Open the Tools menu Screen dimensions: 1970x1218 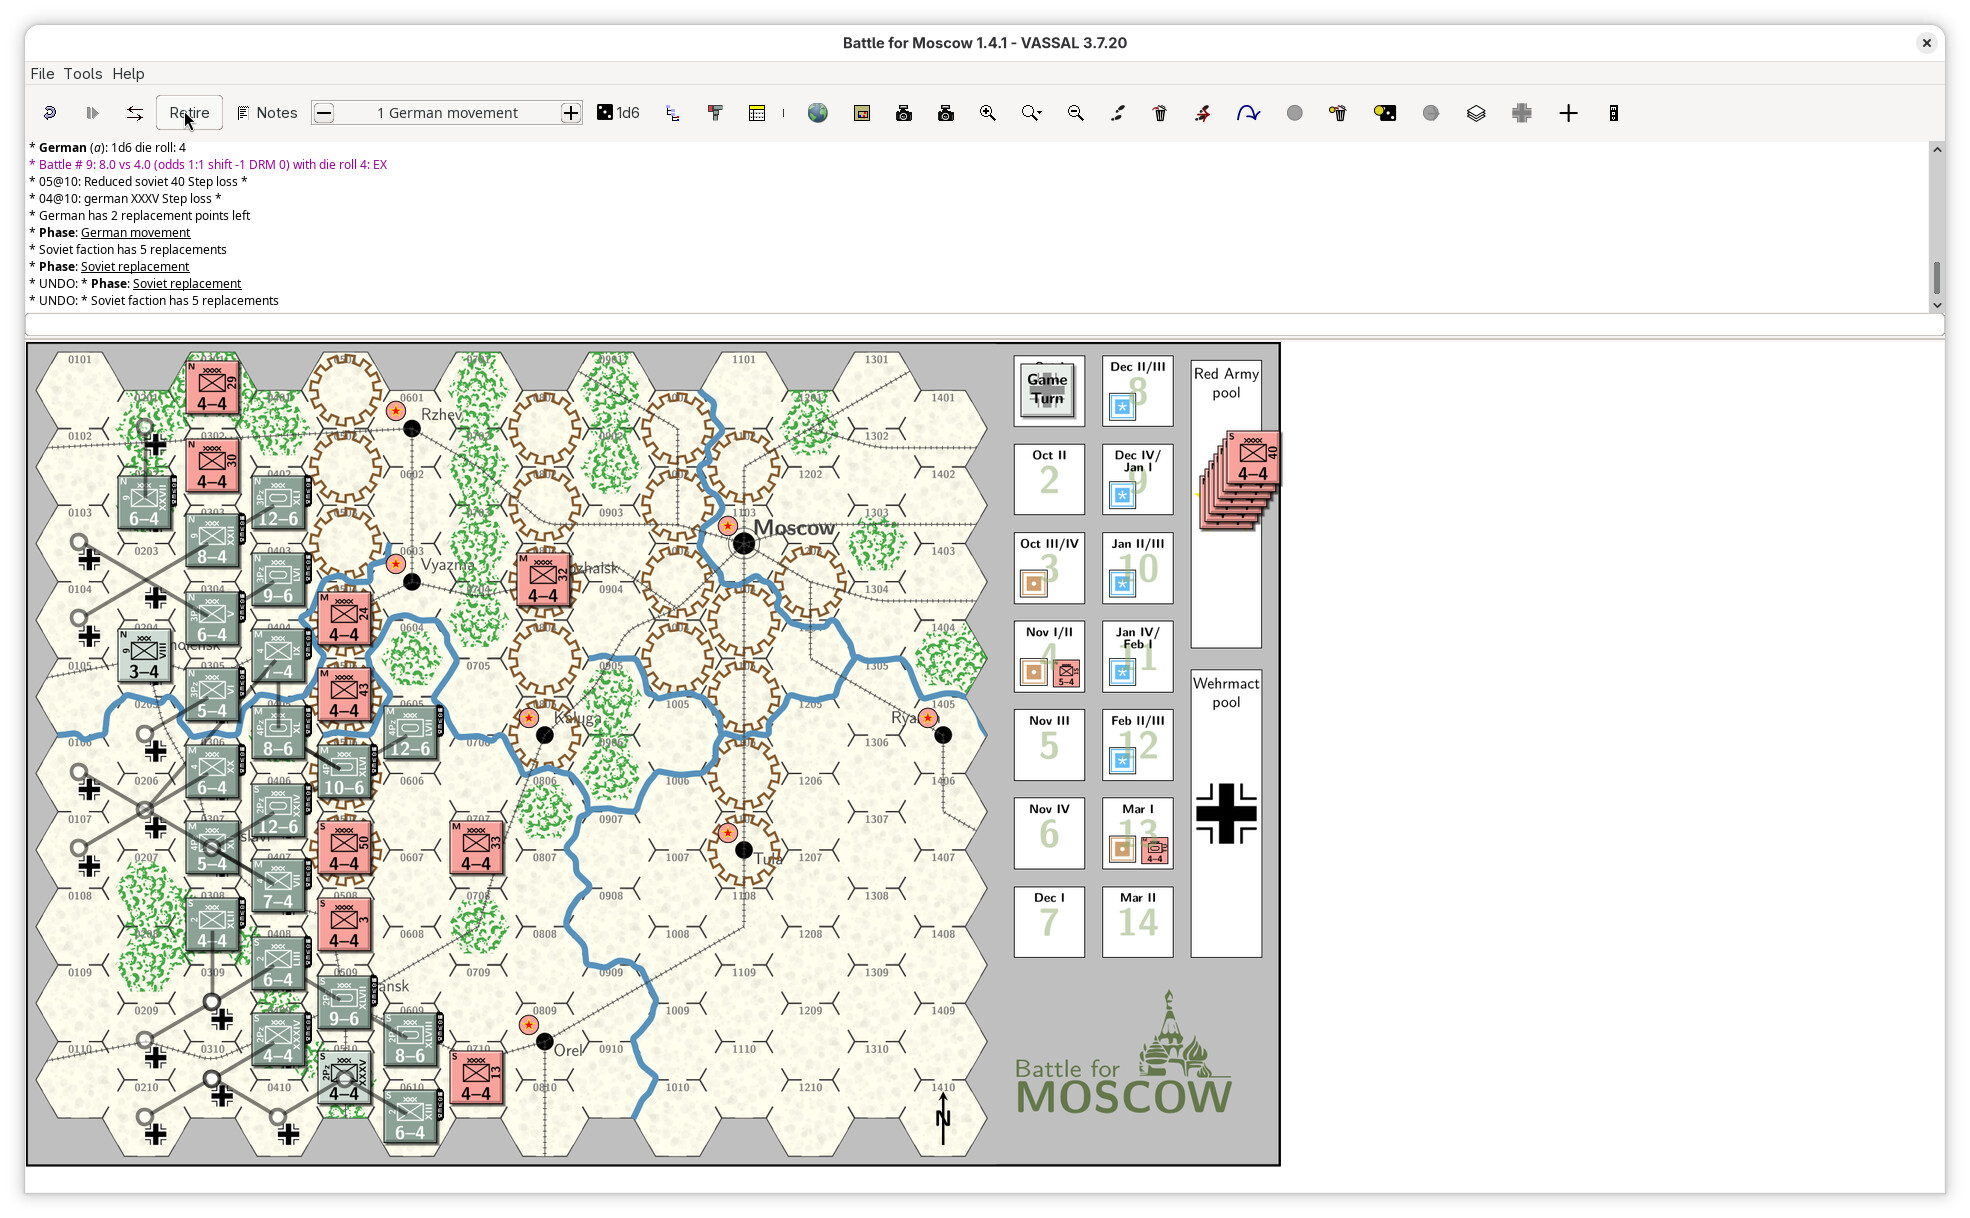(x=83, y=73)
